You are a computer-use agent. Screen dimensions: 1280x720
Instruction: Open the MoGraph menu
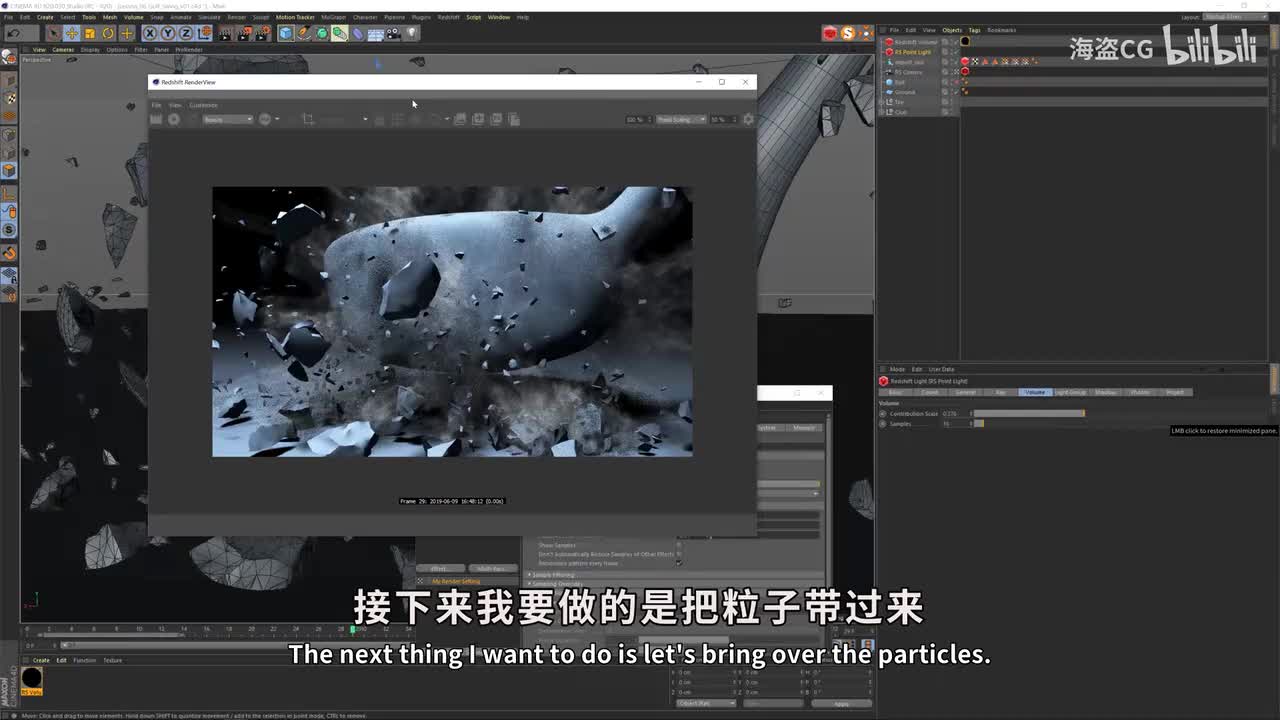[333, 17]
